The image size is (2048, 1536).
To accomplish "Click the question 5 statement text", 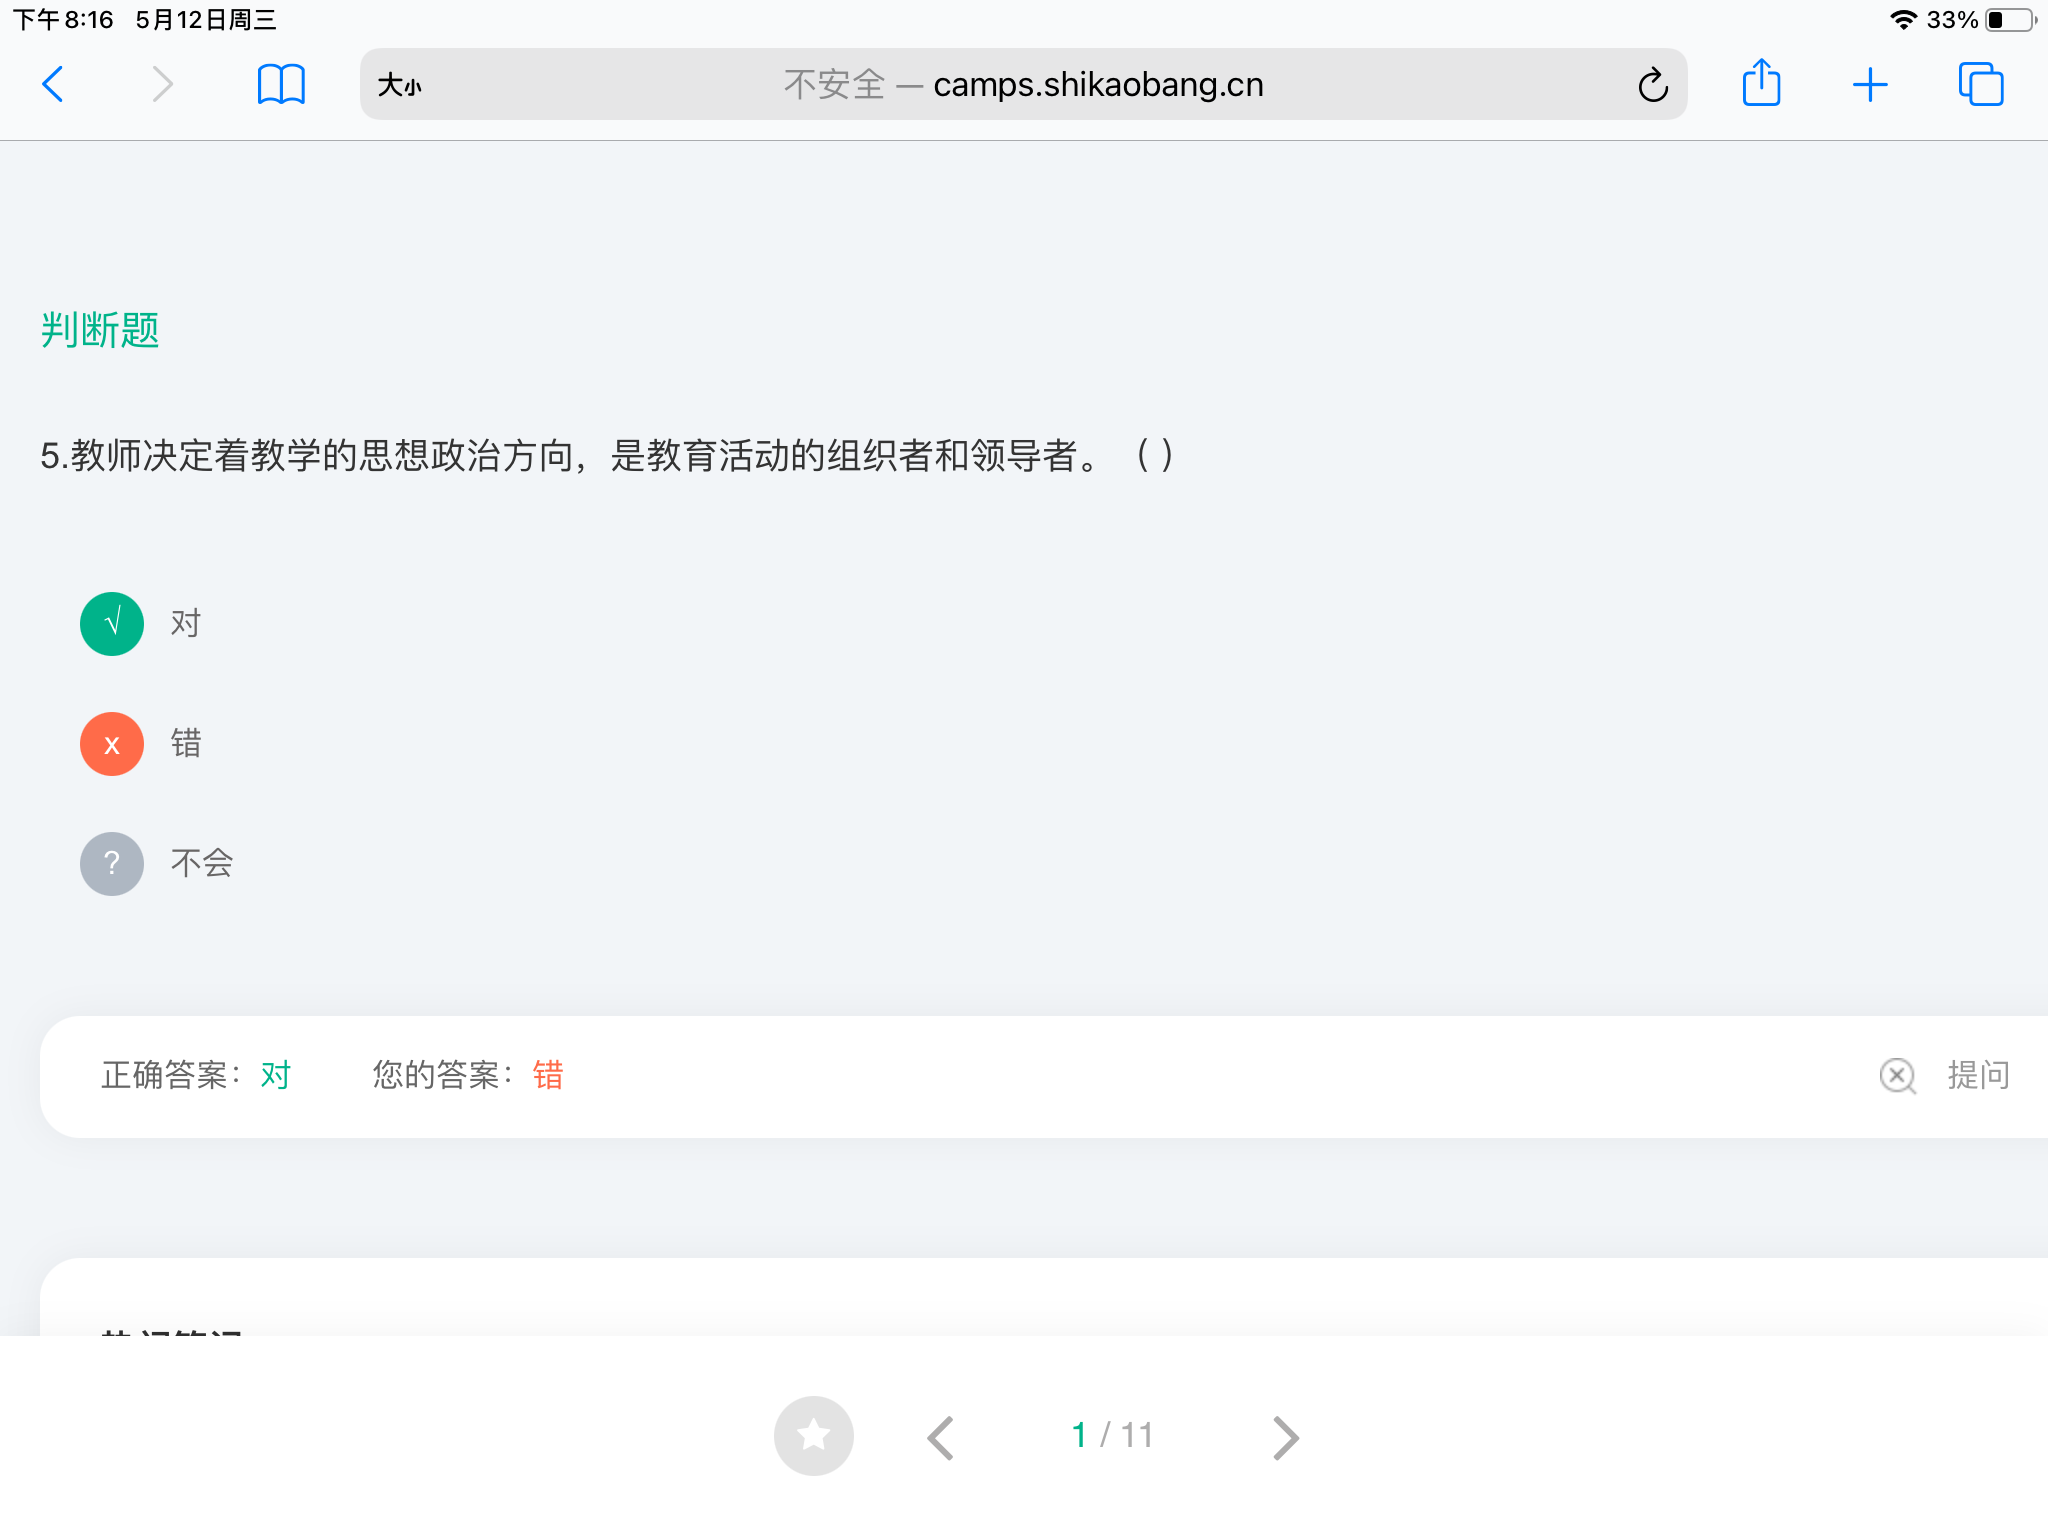I will coord(607,456).
